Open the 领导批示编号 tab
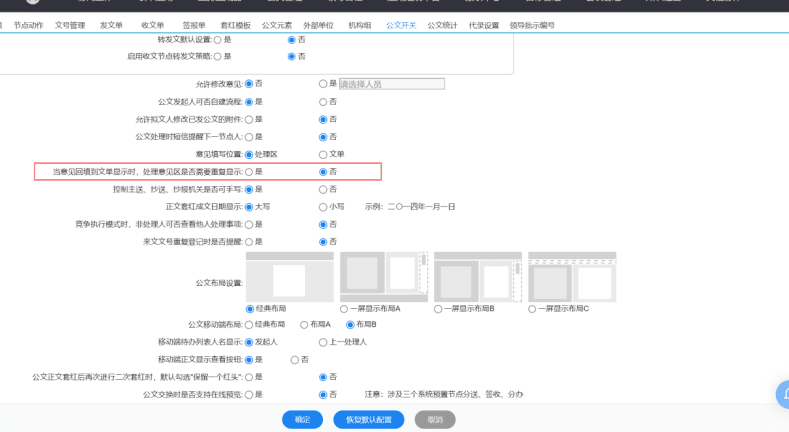This screenshot has height=432, width=789. [x=532, y=25]
